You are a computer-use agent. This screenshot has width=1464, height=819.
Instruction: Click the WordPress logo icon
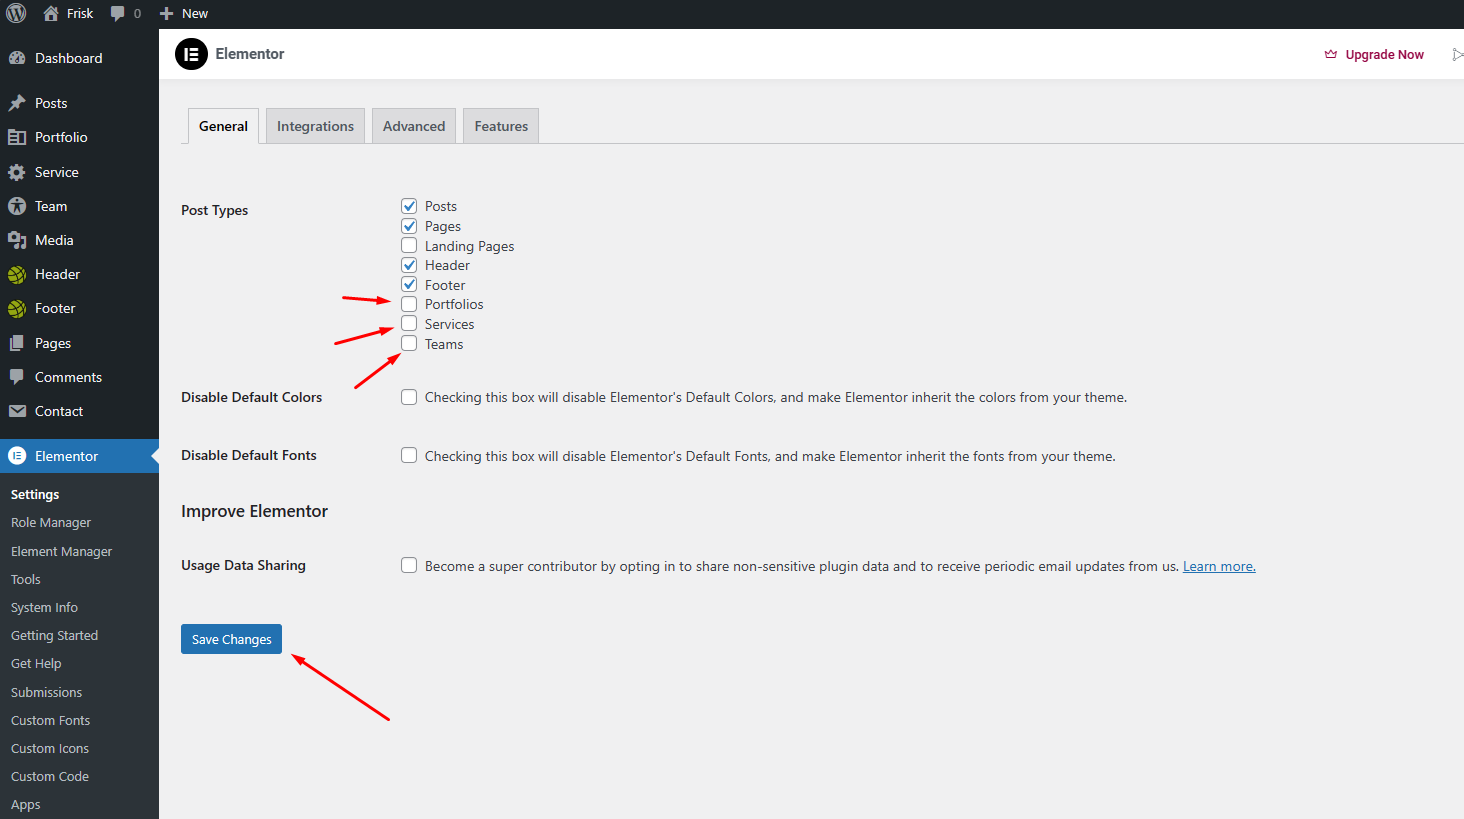click(17, 13)
